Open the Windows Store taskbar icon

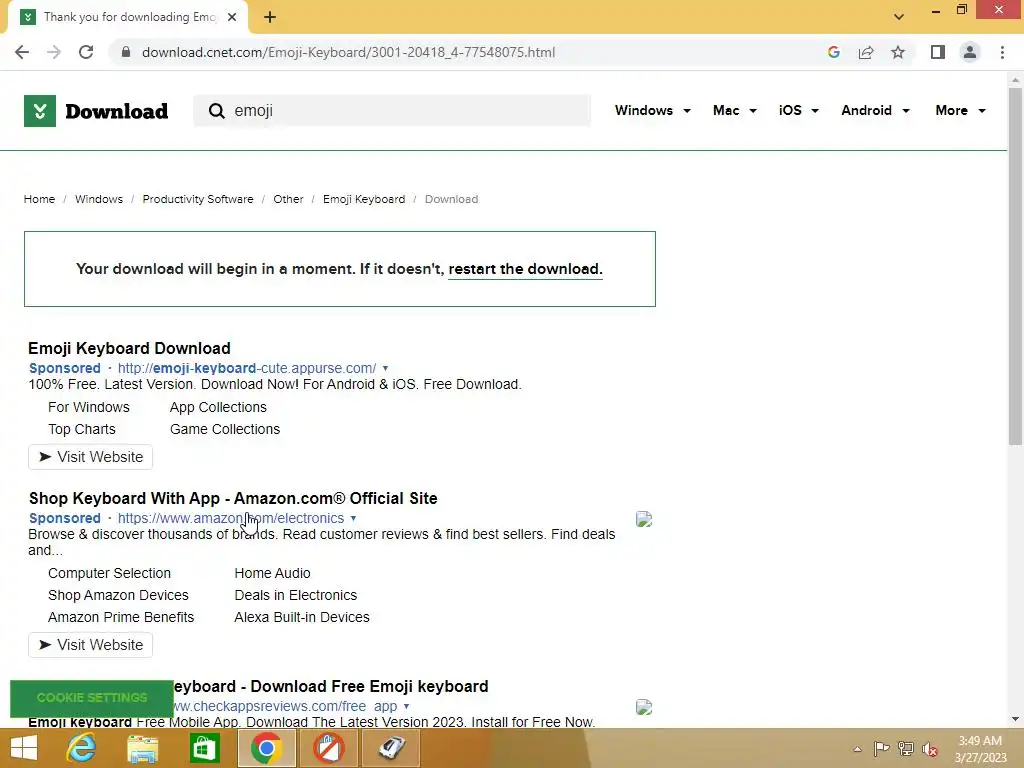[x=204, y=748]
